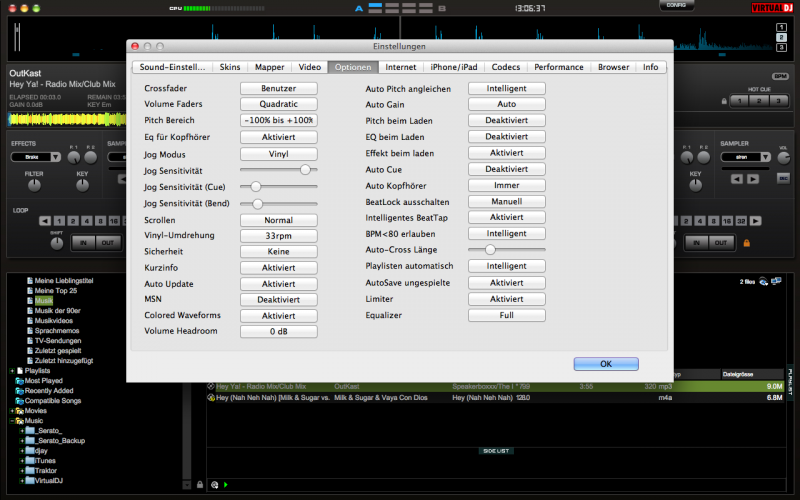Click hot cue 2 on right deck
This screenshot has height=500, width=800.
[759, 101]
